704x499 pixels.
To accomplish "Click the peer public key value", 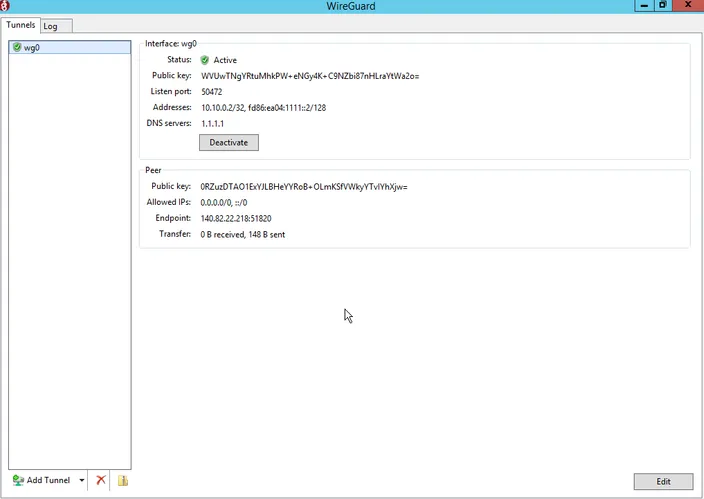I will (304, 187).
